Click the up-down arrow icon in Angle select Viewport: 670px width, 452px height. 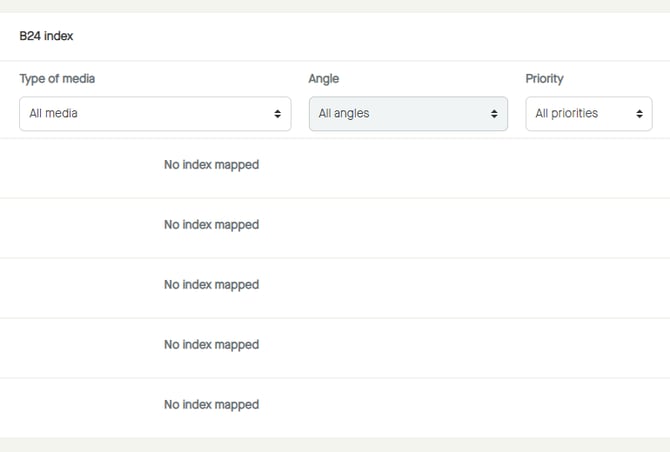tap(494, 114)
